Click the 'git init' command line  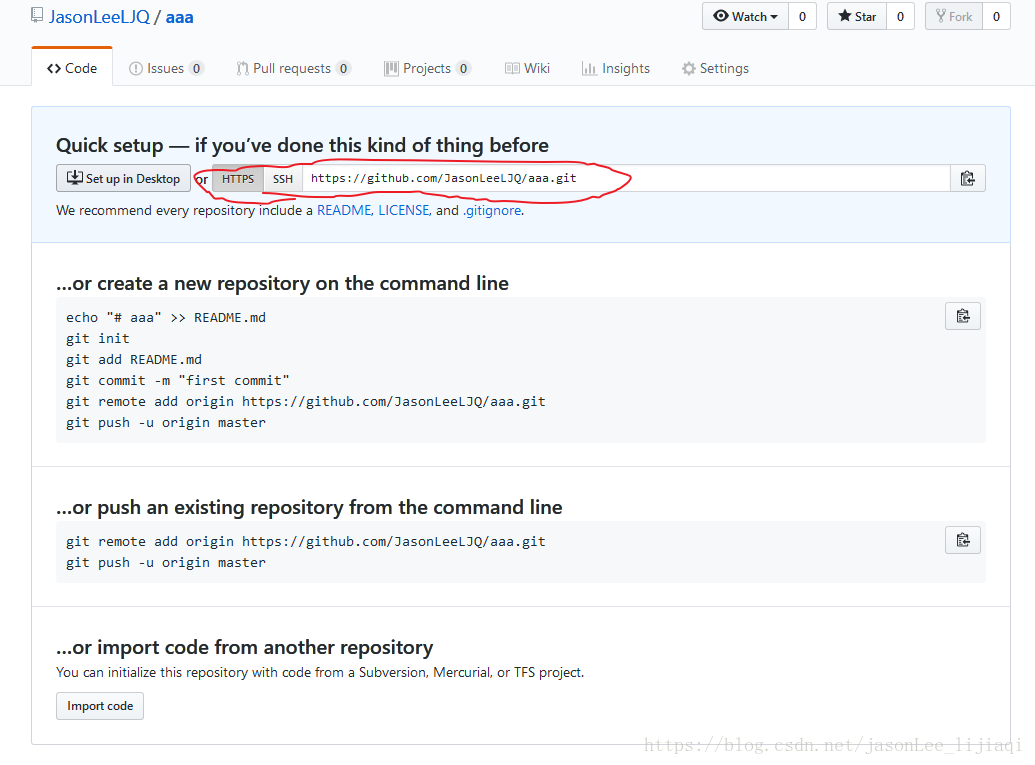click(x=98, y=339)
